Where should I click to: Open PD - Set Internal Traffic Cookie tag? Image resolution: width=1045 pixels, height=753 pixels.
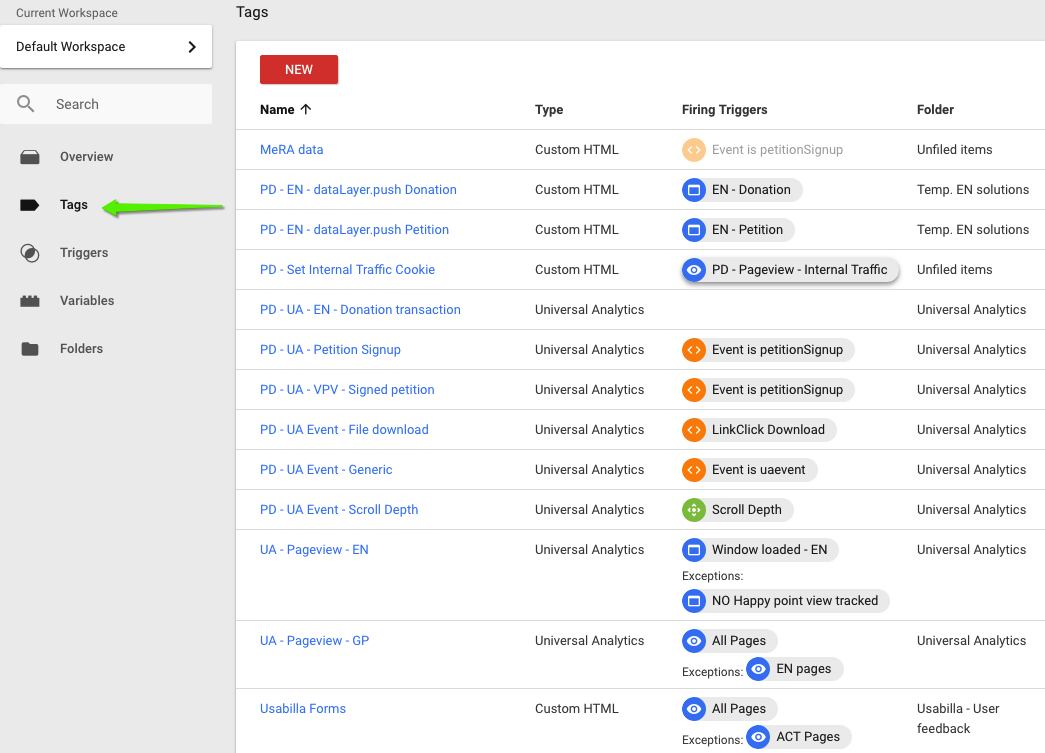click(x=347, y=270)
